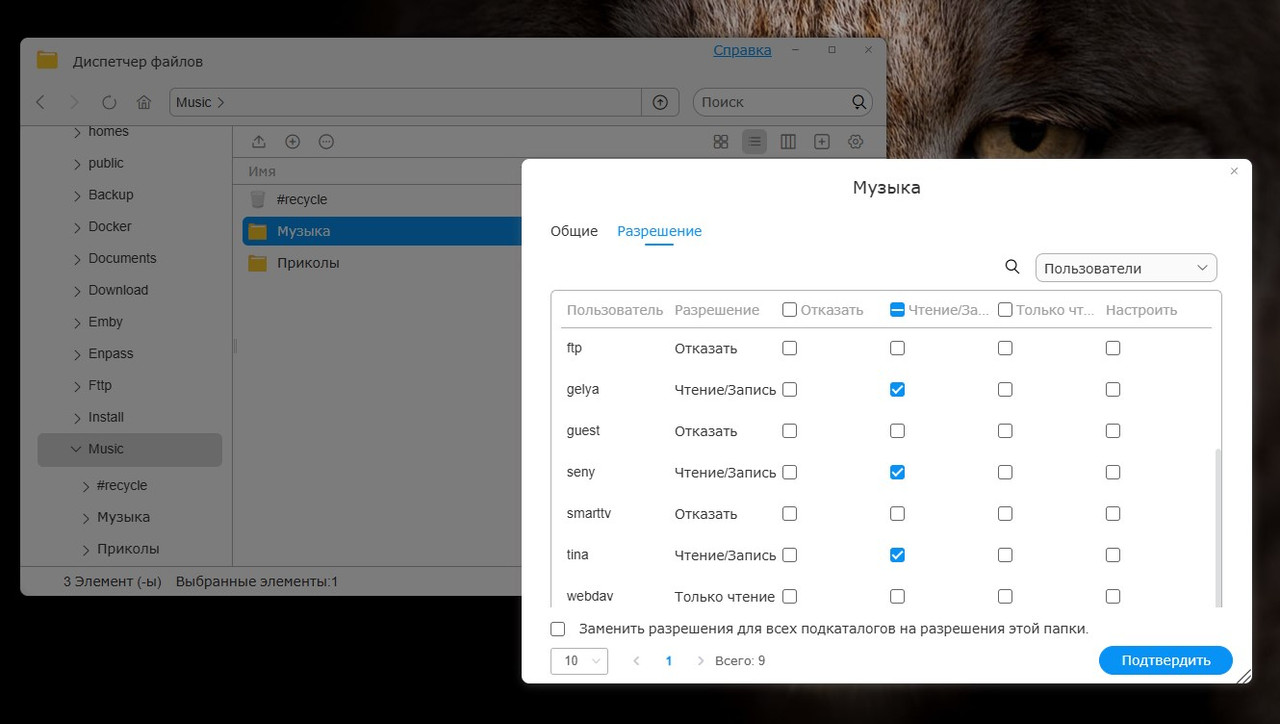Click Только чтение permission text for webdav
Image resolution: width=1280 pixels, height=724 pixels.
click(x=725, y=597)
